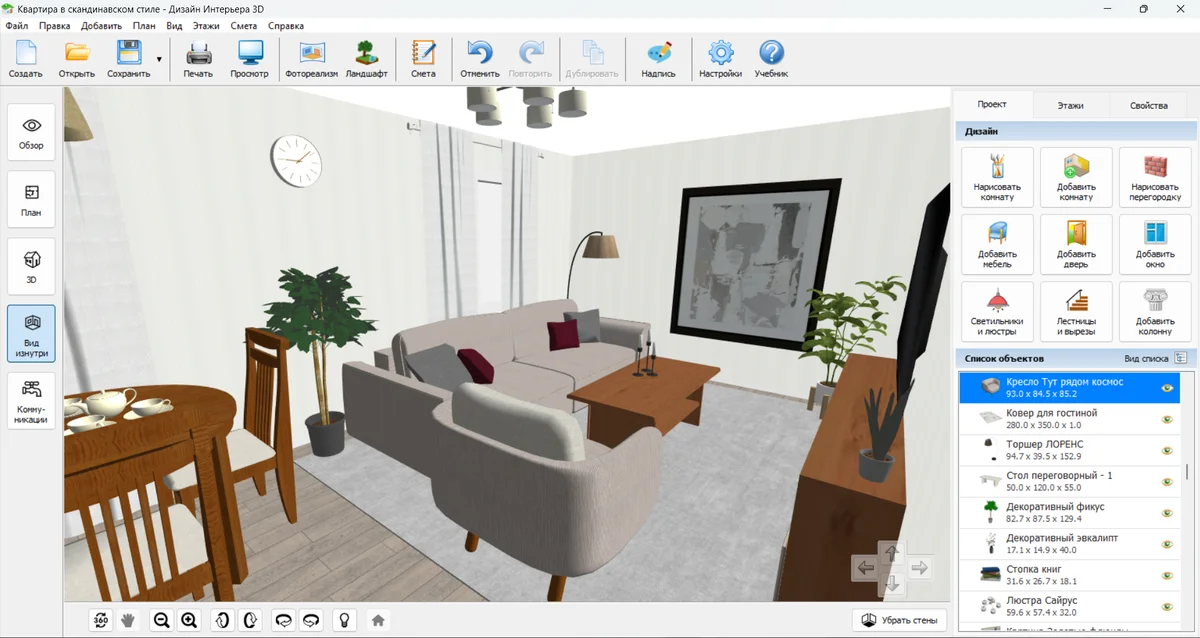Image resolution: width=1200 pixels, height=638 pixels.
Task: Open the Правка menu
Action: (54, 26)
